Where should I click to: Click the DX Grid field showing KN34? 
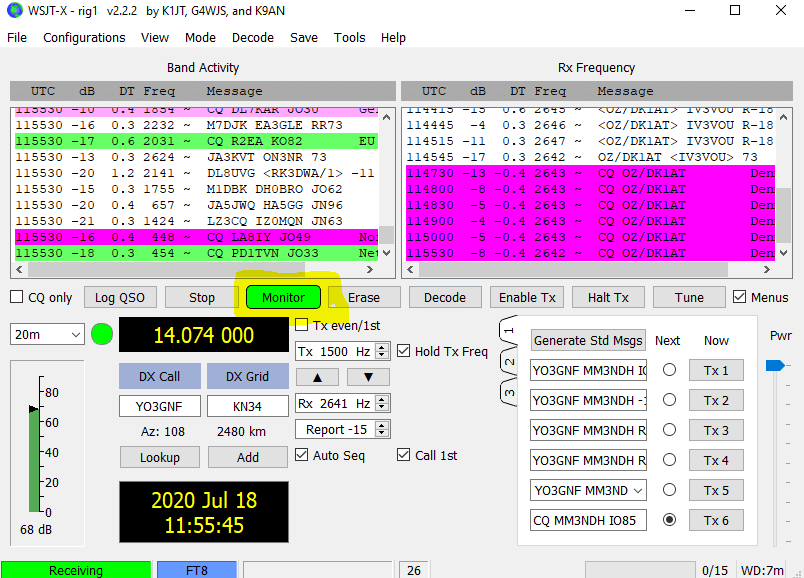248,406
